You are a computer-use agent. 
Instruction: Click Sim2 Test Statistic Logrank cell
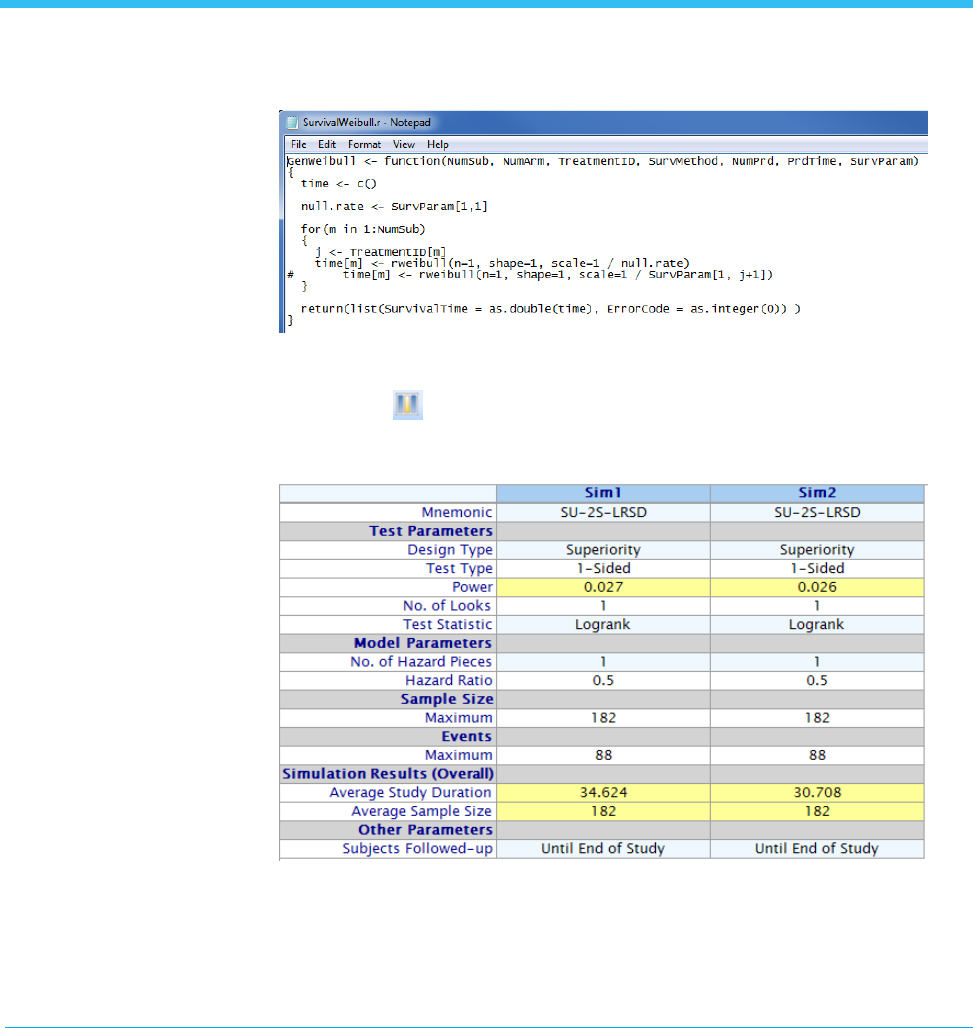coord(817,624)
